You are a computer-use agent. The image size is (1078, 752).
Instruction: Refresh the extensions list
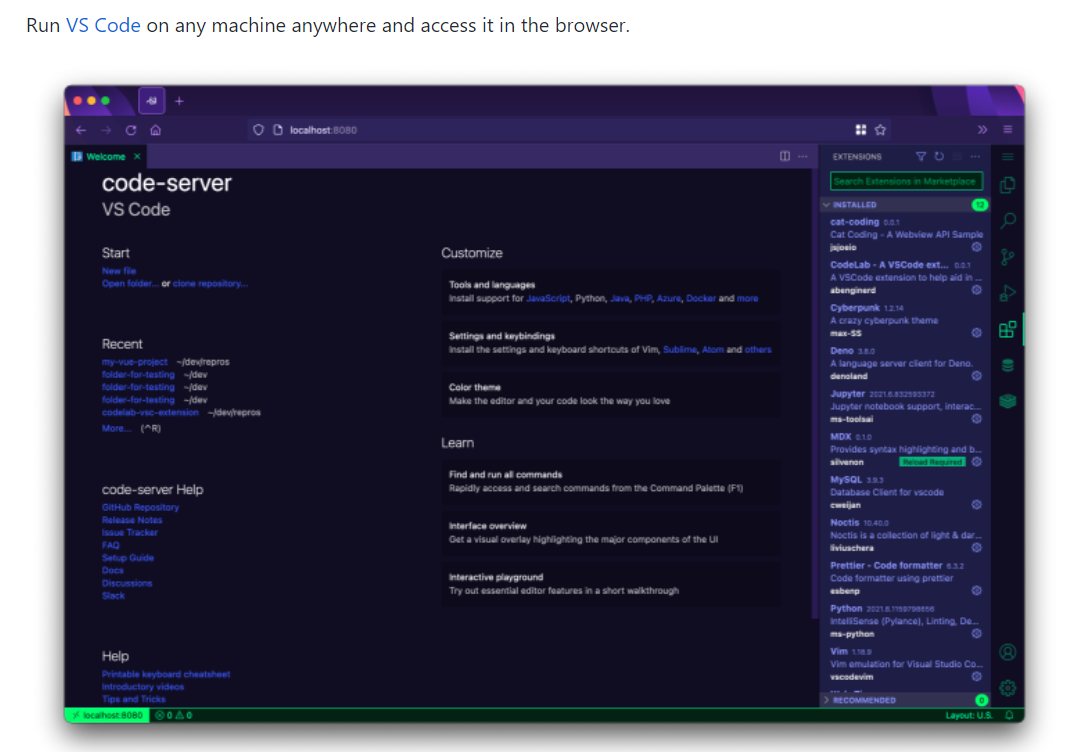pyautogui.click(x=938, y=157)
